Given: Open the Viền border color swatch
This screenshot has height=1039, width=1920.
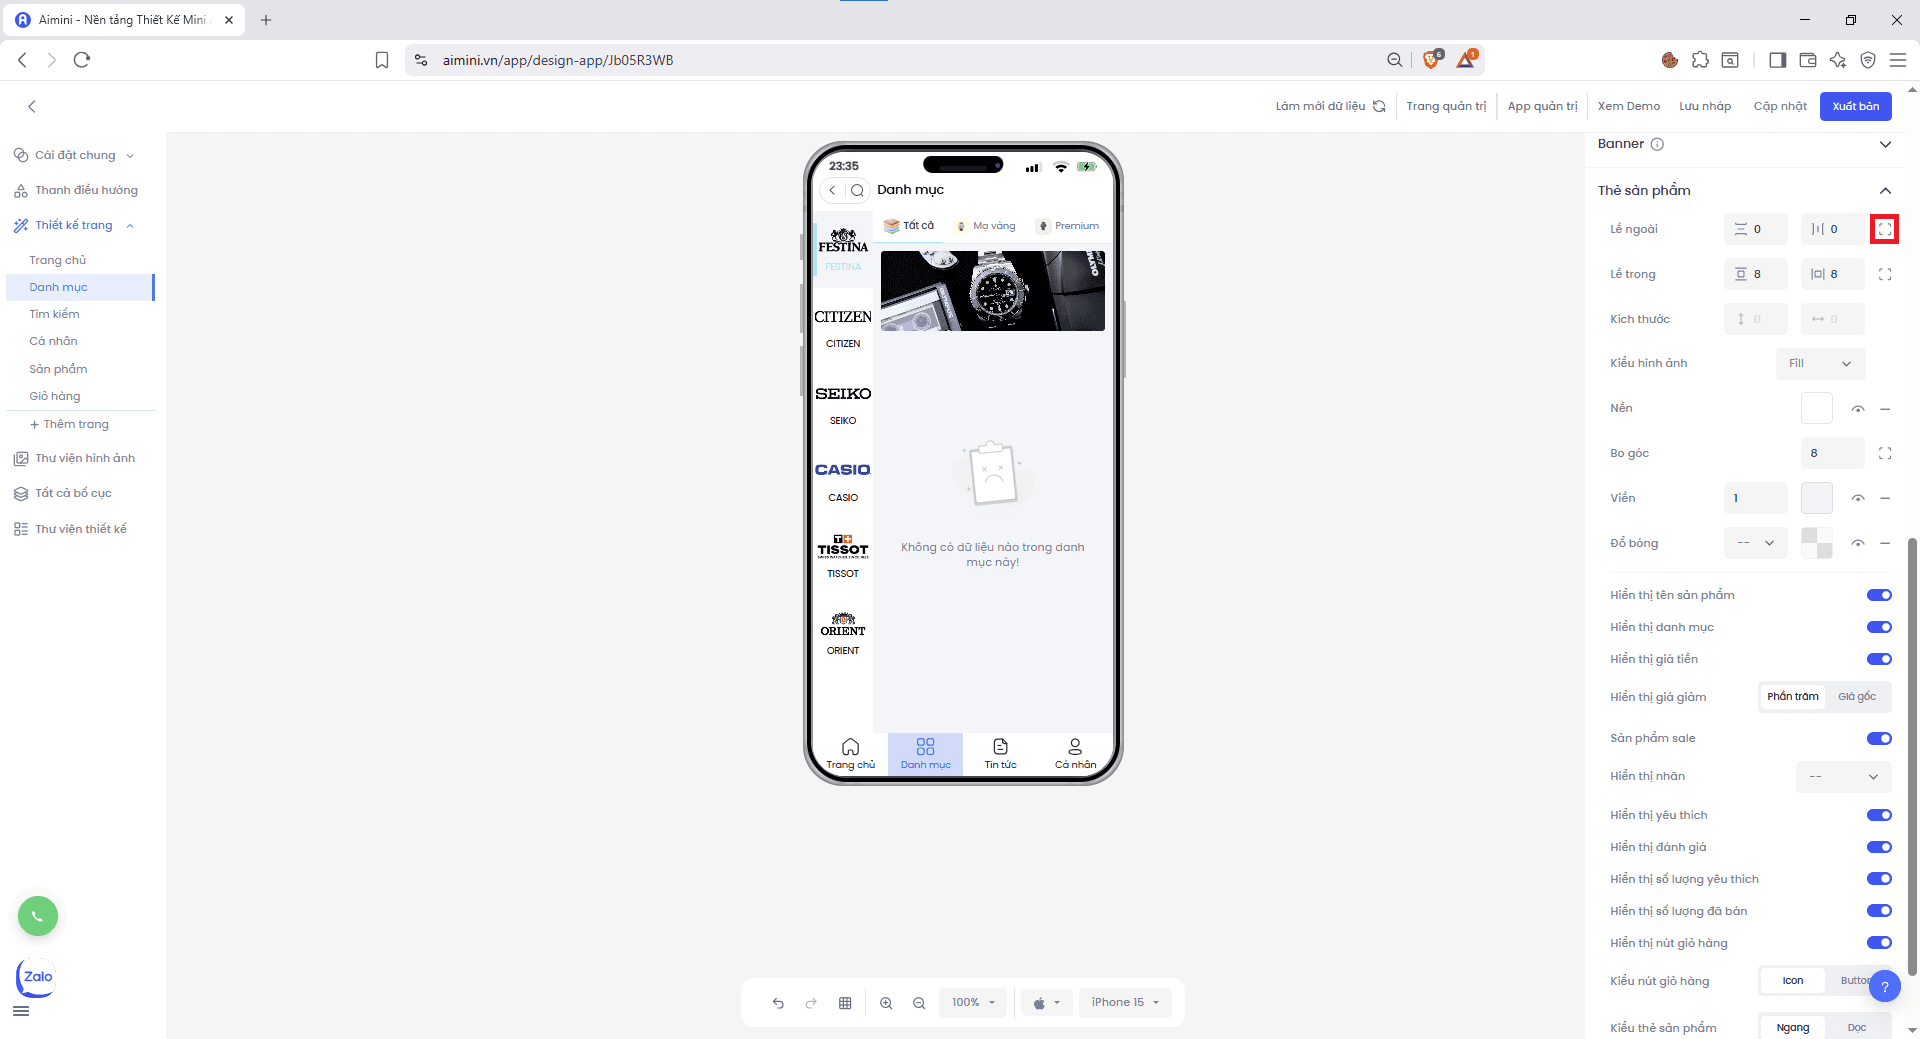Looking at the screenshot, I should coord(1816,498).
